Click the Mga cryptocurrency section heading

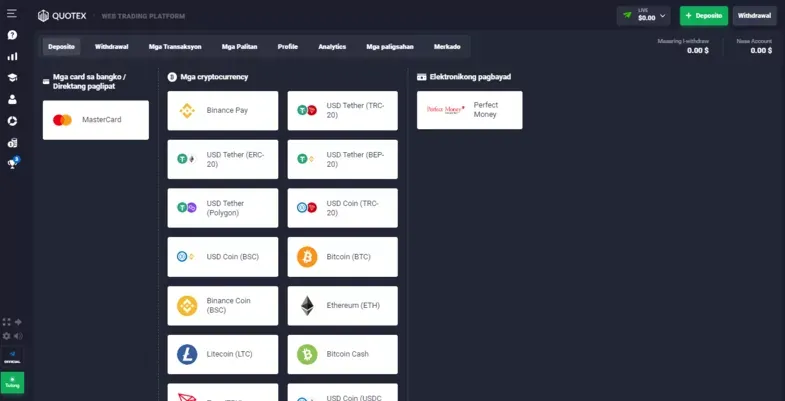coord(214,77)
